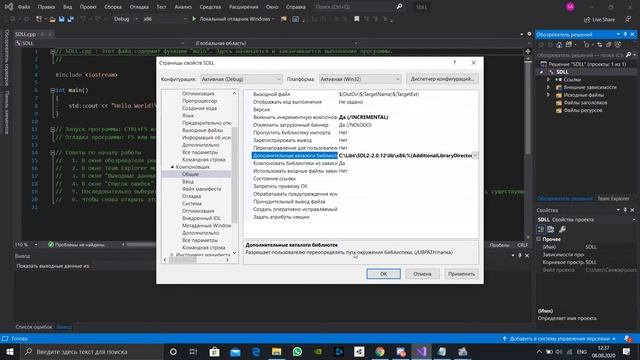
Task: Start the local Windows debugger play button
Action: 194,19
